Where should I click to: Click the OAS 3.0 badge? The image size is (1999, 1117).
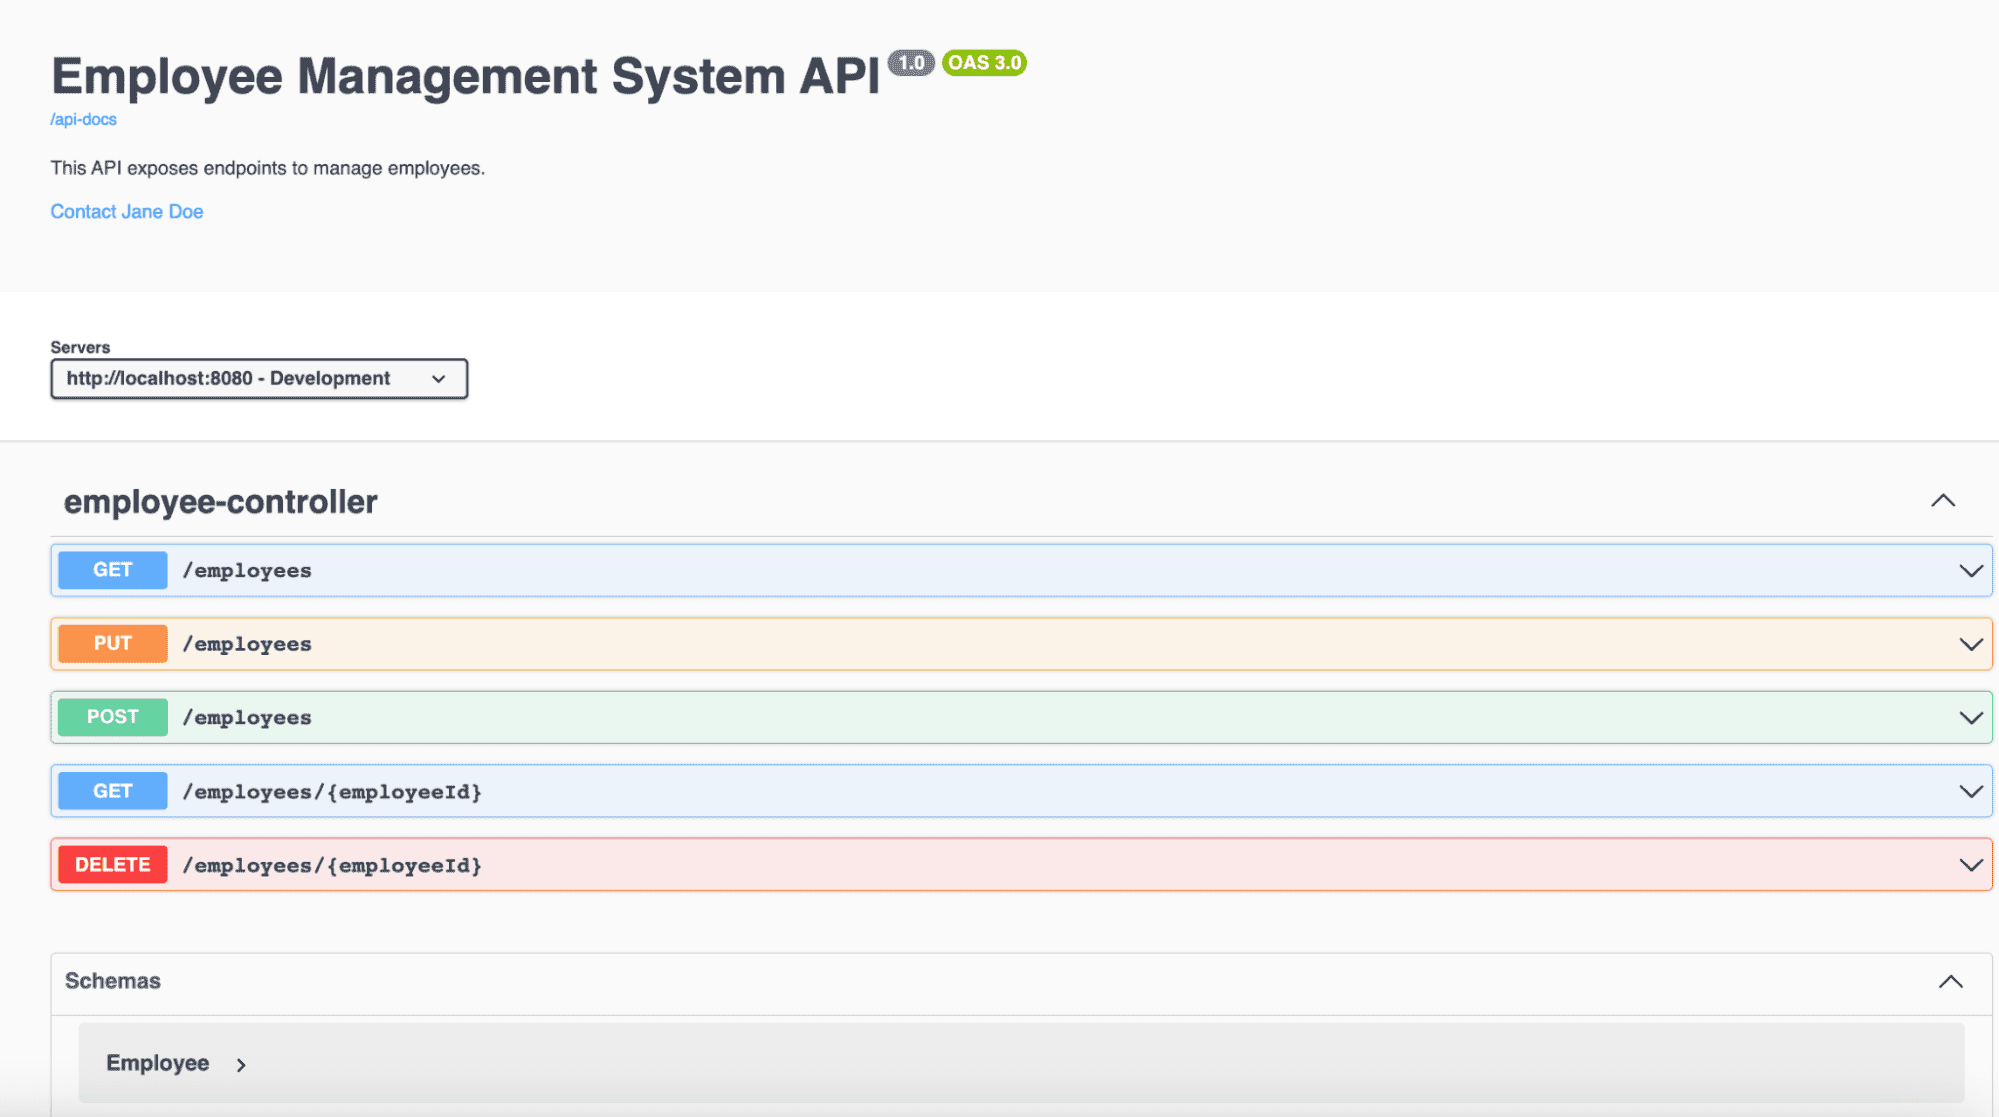pos(984,63)
